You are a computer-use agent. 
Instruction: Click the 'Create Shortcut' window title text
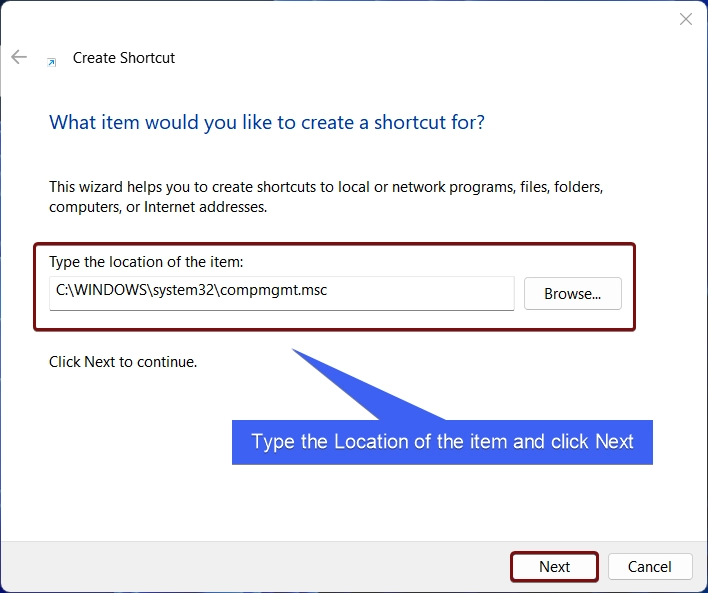(x=124, y=58)
